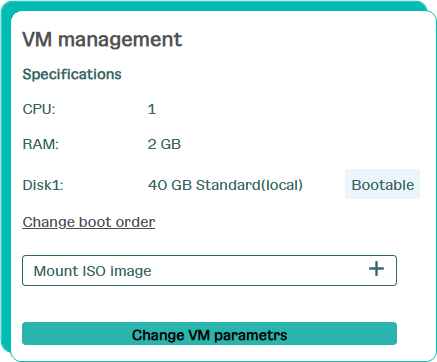Screen dimensions: 437x362
Task: Click the Change VM parametrs button
Action: click(x=209, y=334)
